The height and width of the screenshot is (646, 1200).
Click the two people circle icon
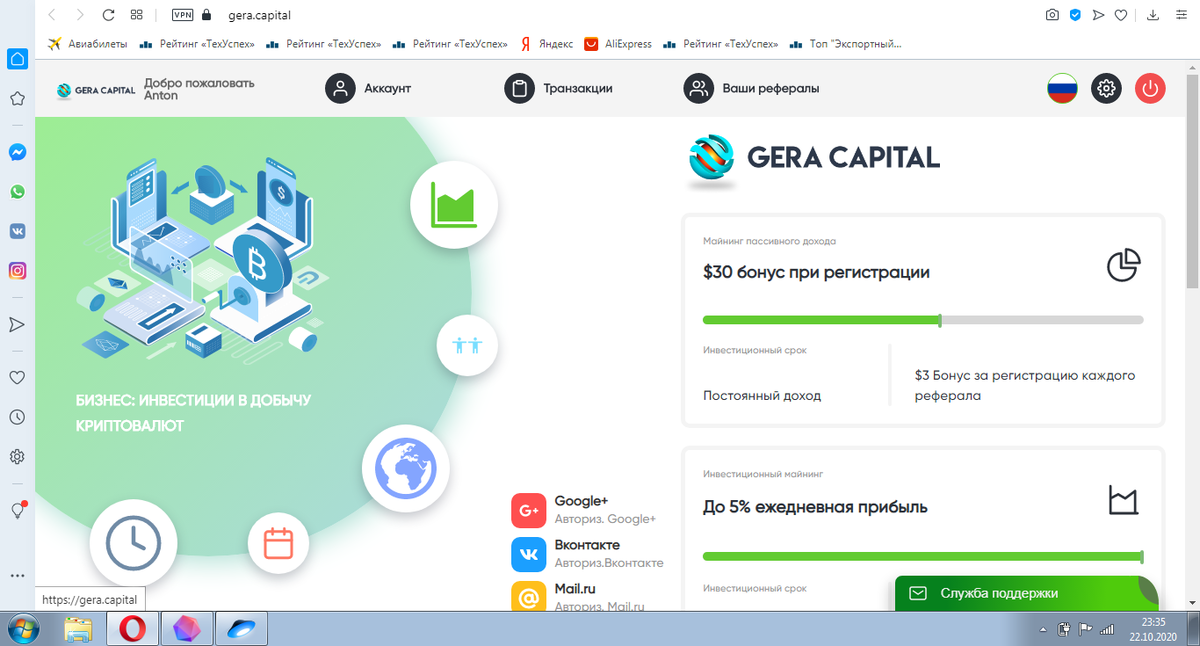[x=467, y=345]
